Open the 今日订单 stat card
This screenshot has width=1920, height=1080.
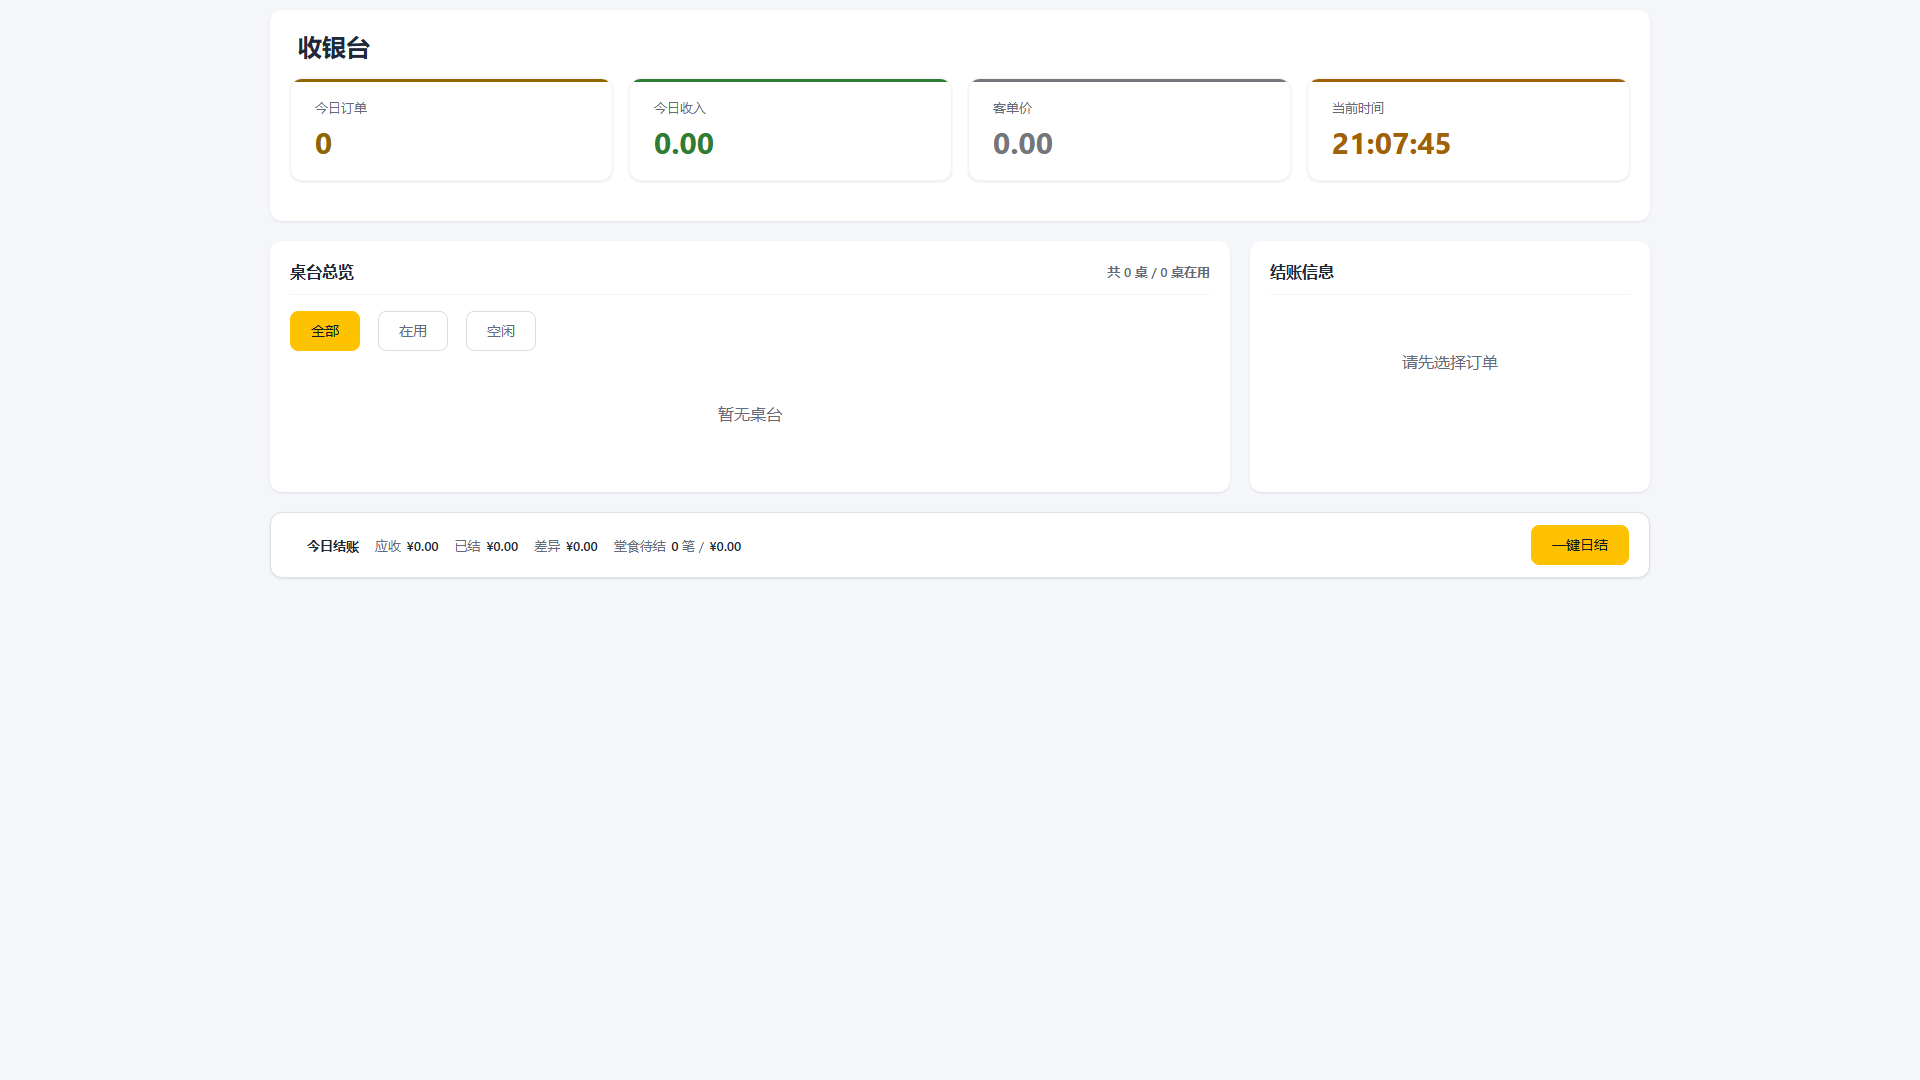[x=451, y=130]
